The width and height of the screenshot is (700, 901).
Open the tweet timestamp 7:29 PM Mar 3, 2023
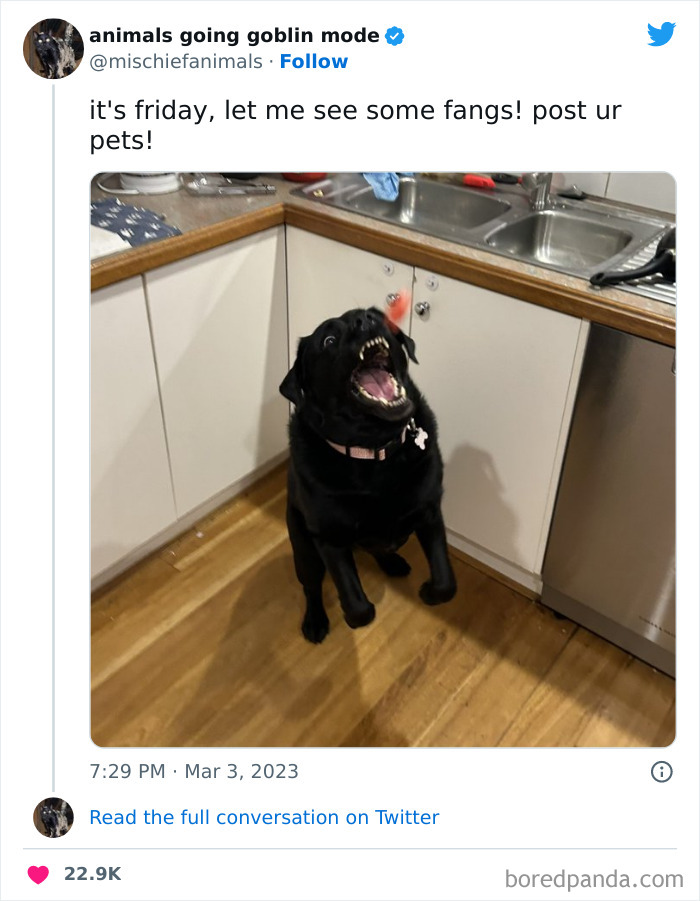coord(194,771)
